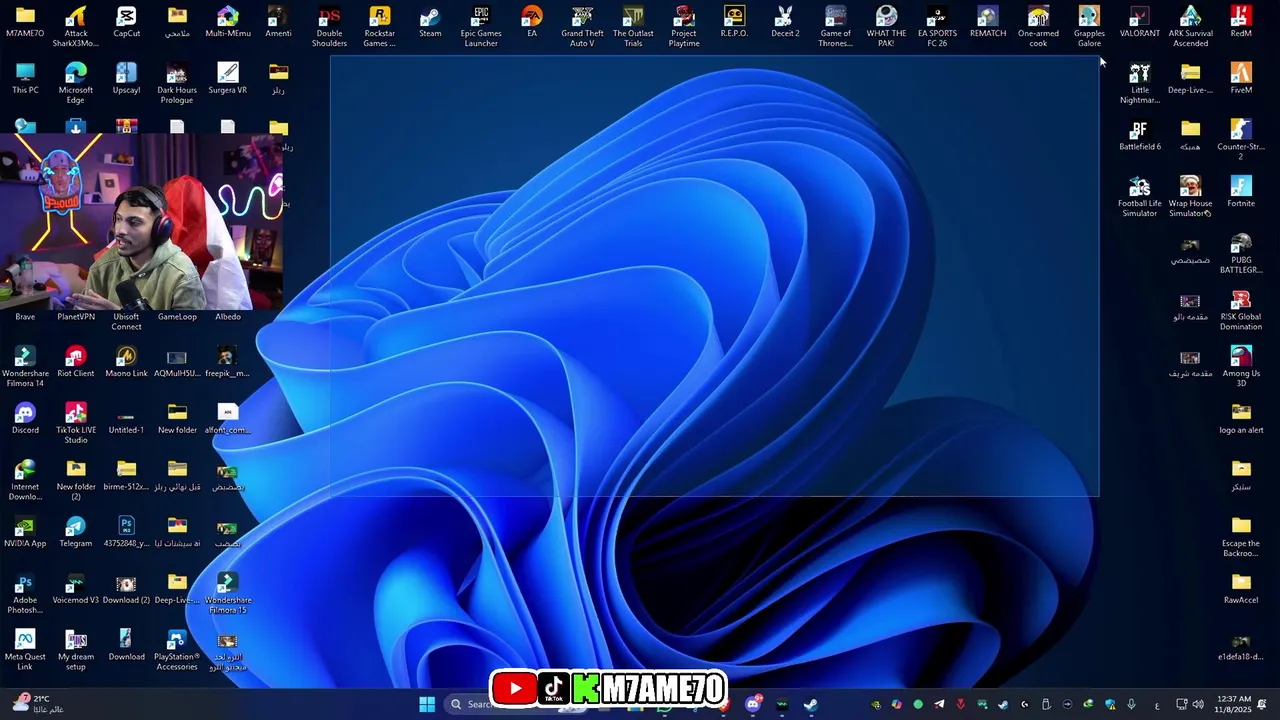Image resolution: width=1280 pixels, height=720 pixels.
Task: Open Deceit 2 desktop icon
Action: [785, 22]
